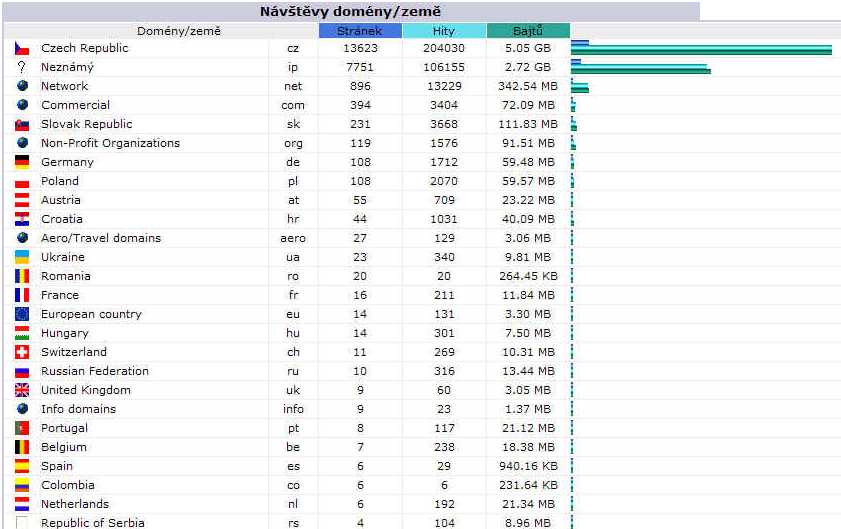The width and height of the screenshot is (841, 529).
Task: Click the Colombia flag icon
Action: pyautogui.click(x=22, y=485)
